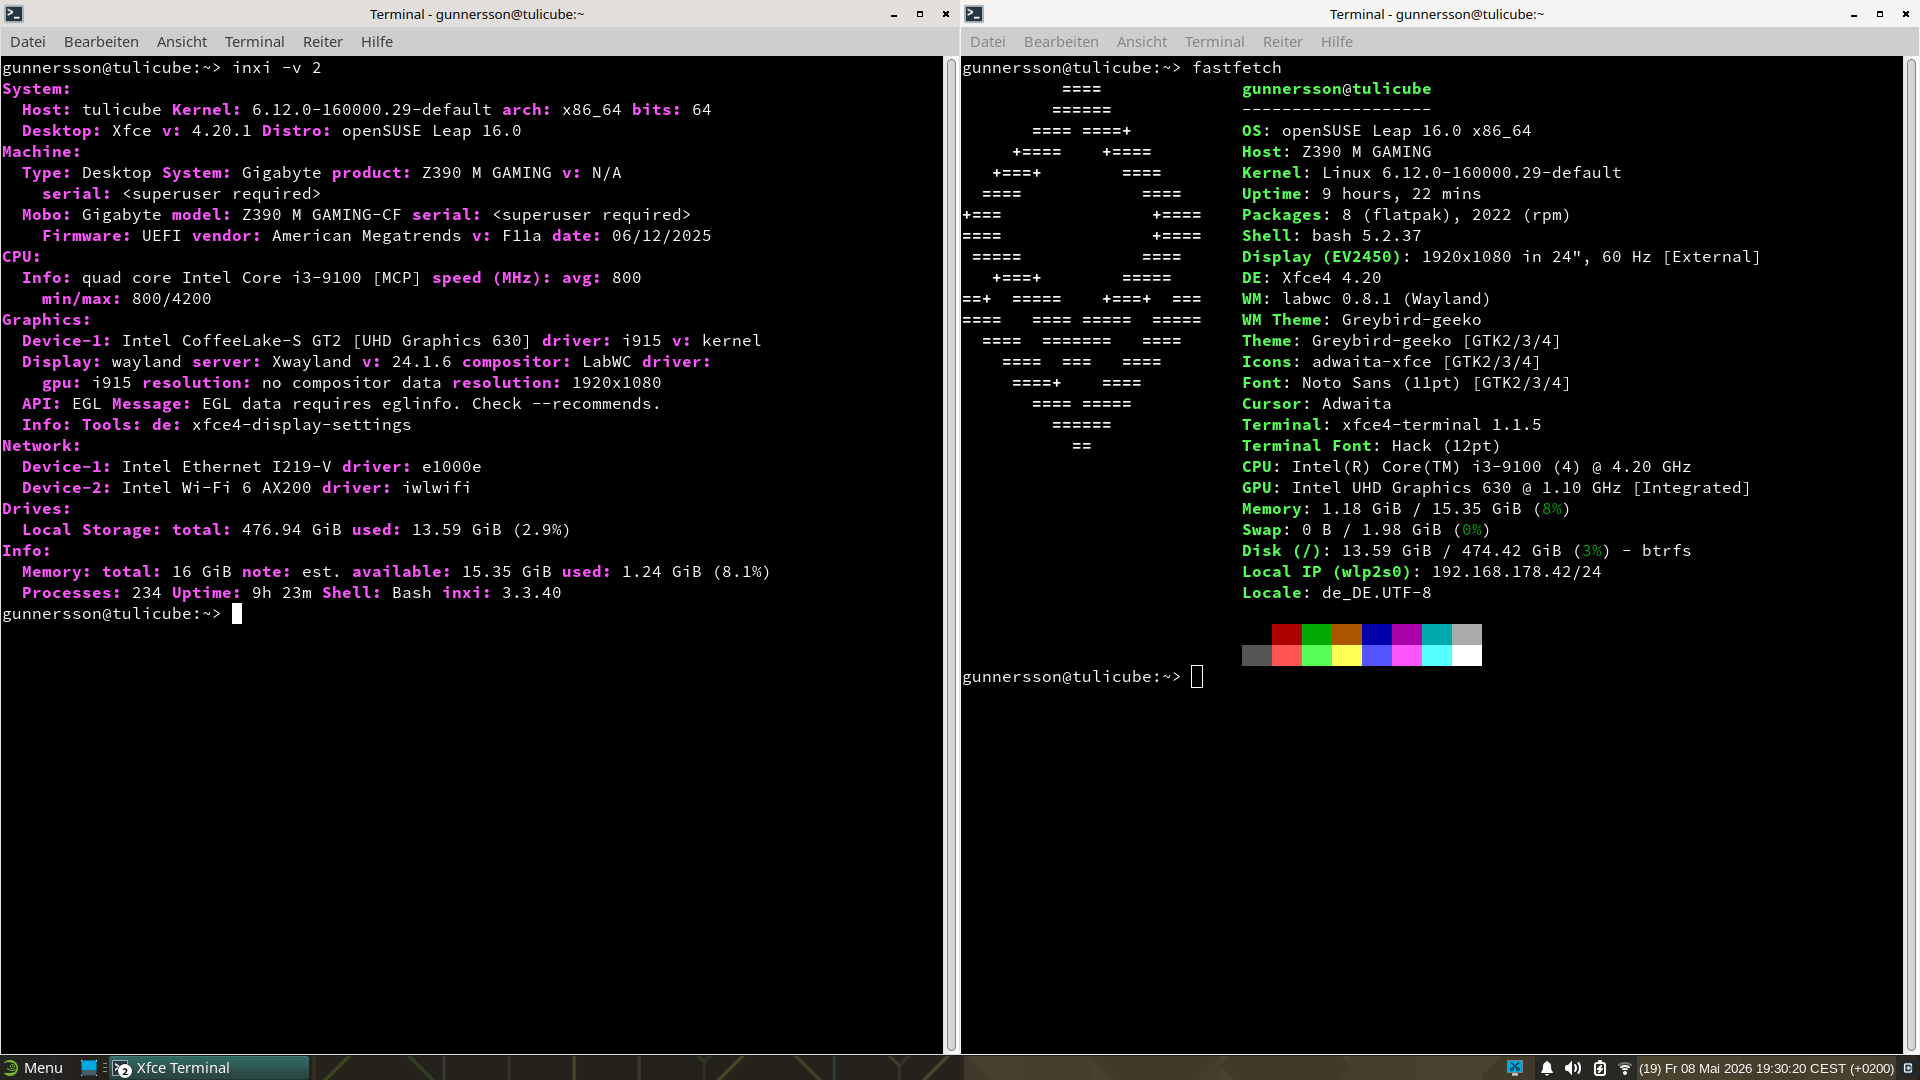This screenshot has width=1920, height=1080.
Task: Open Reiter menu in left terminal
Action: pyautogui.click(x=323, y=42)
